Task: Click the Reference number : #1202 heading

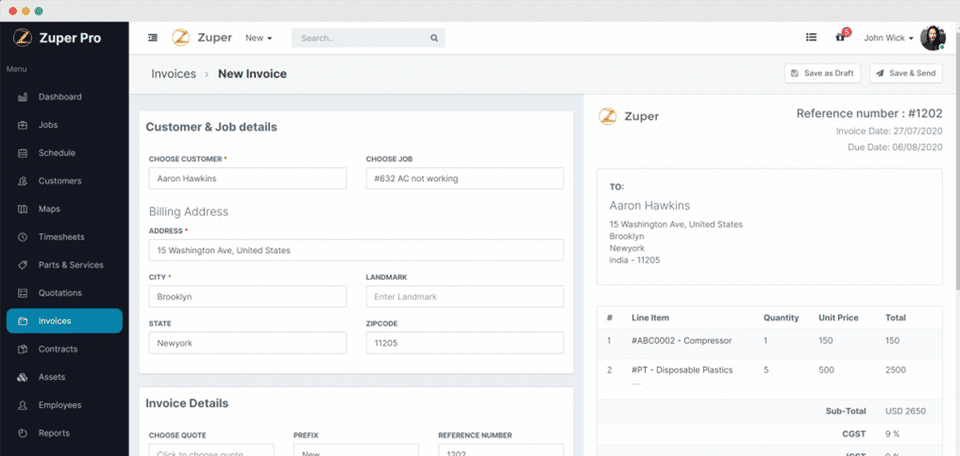Action: point(869,113)
